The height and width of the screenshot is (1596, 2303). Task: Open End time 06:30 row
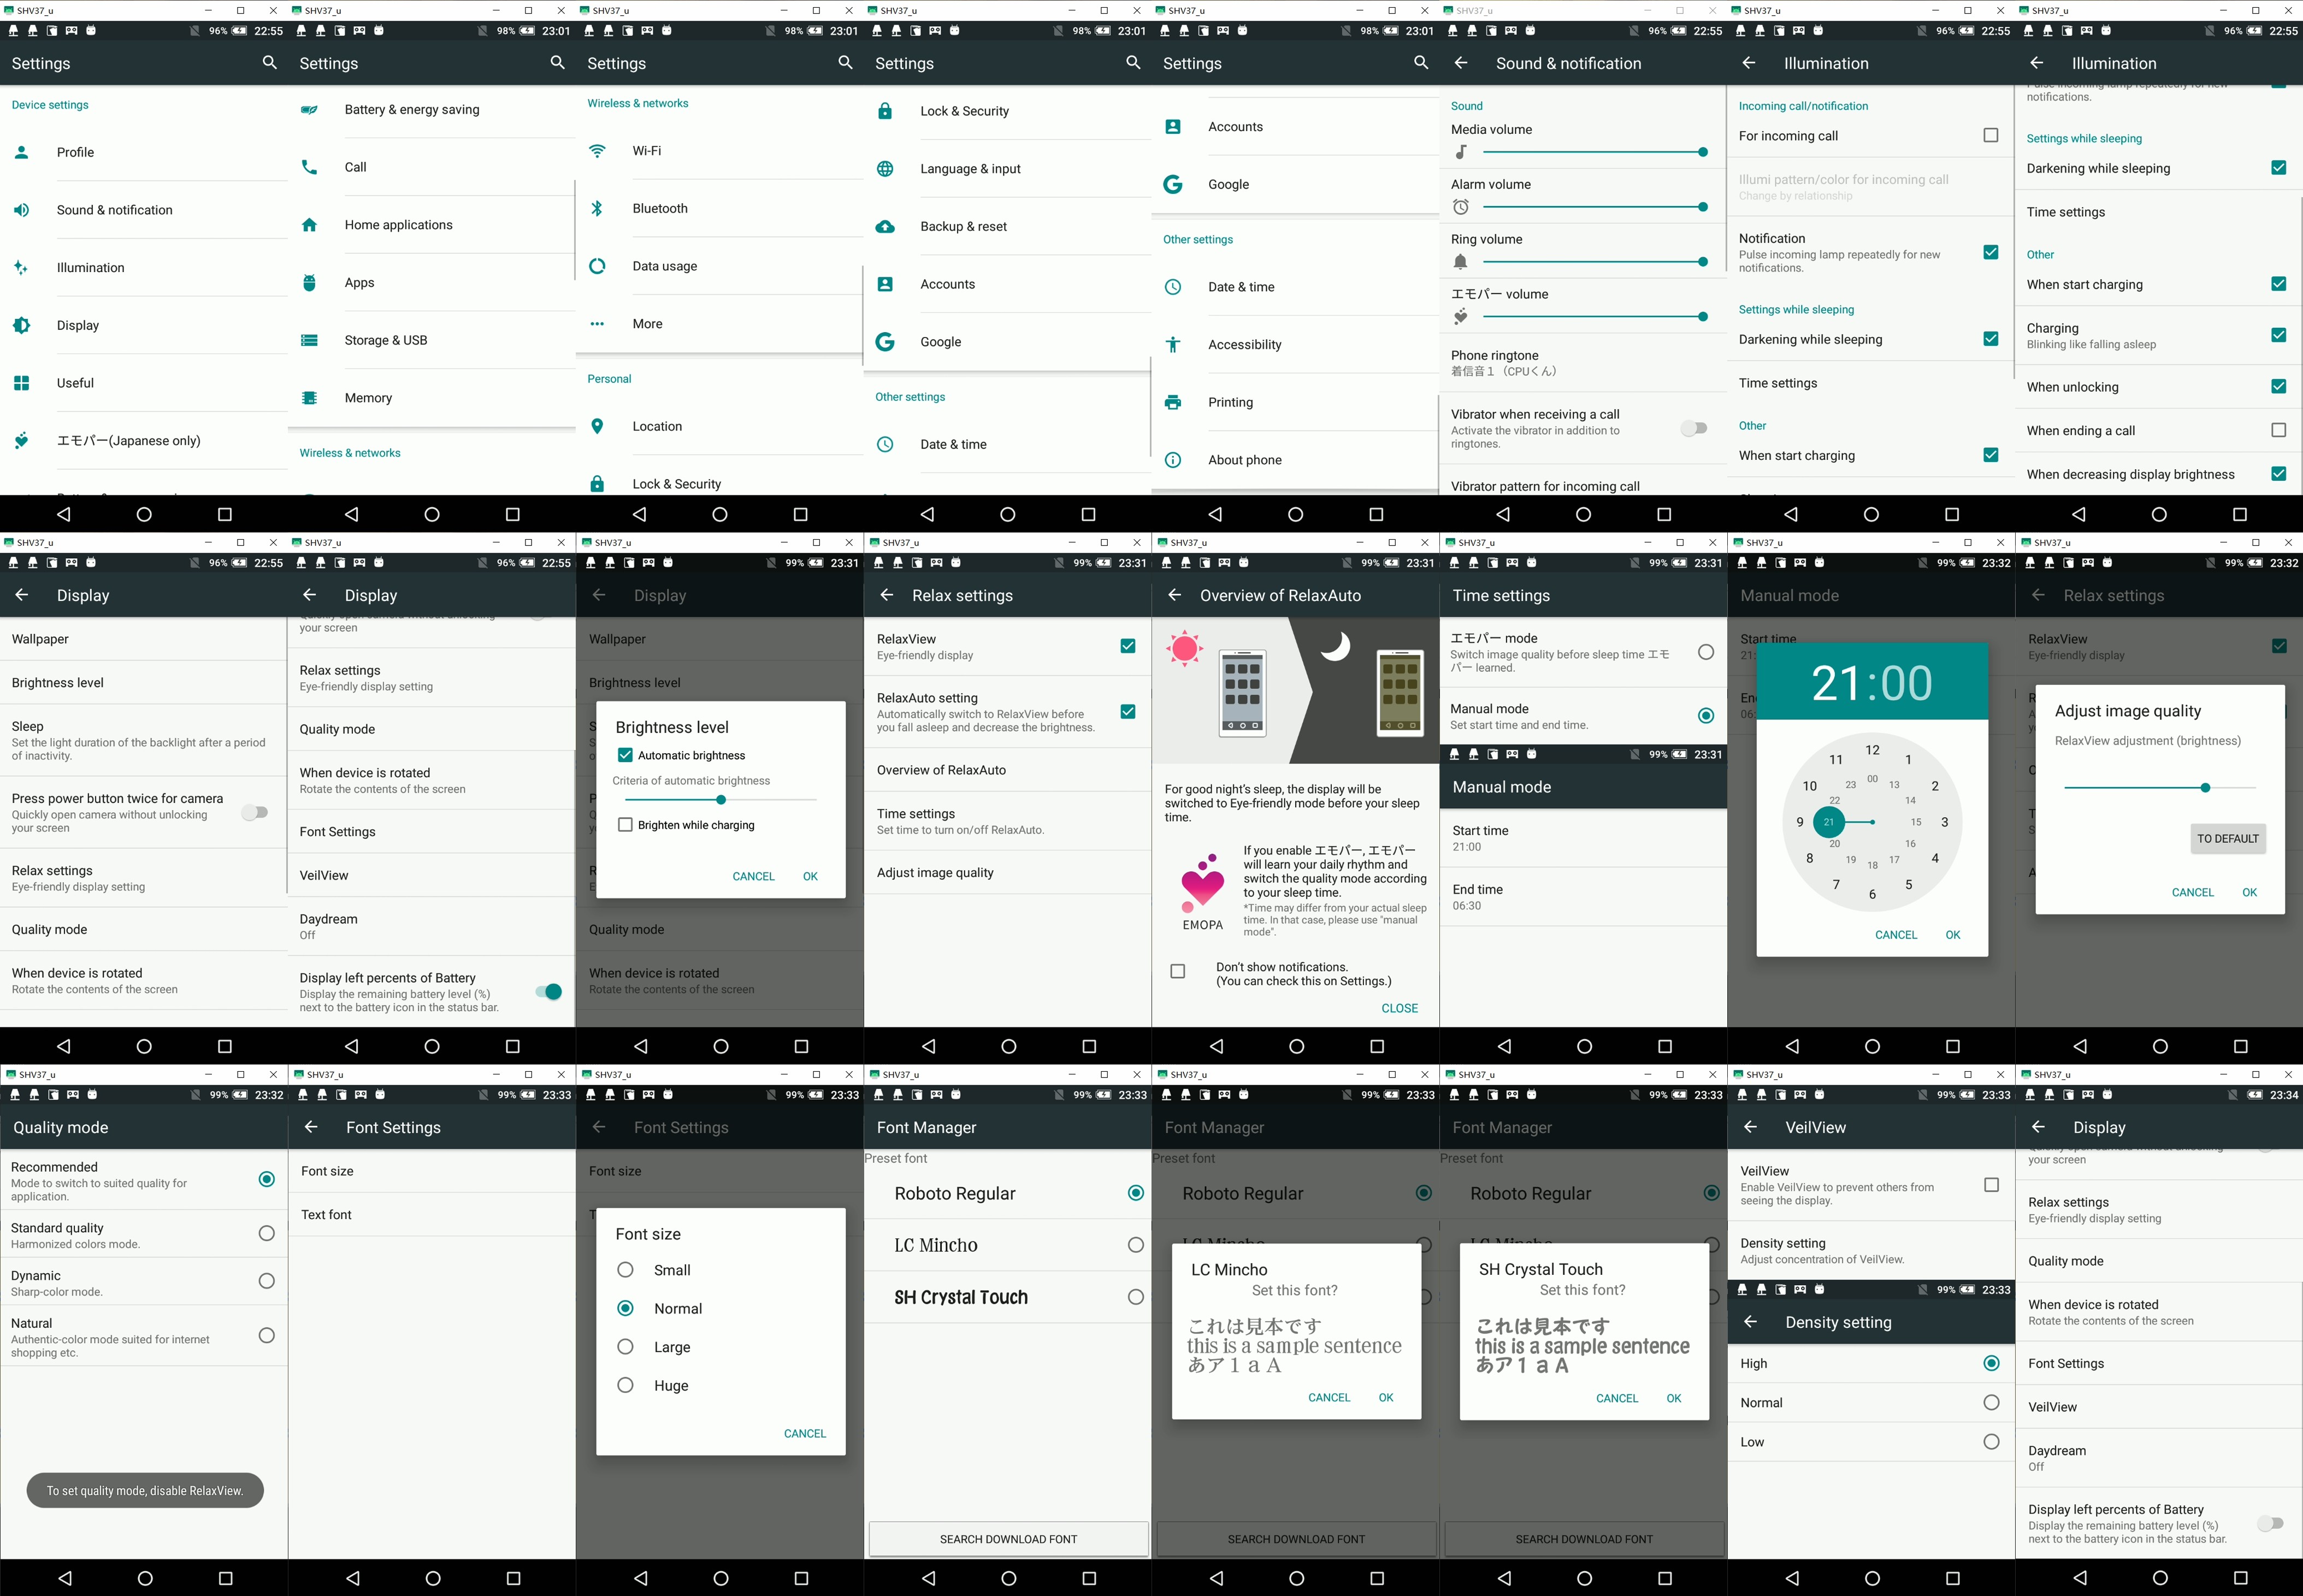[1583, 898]
